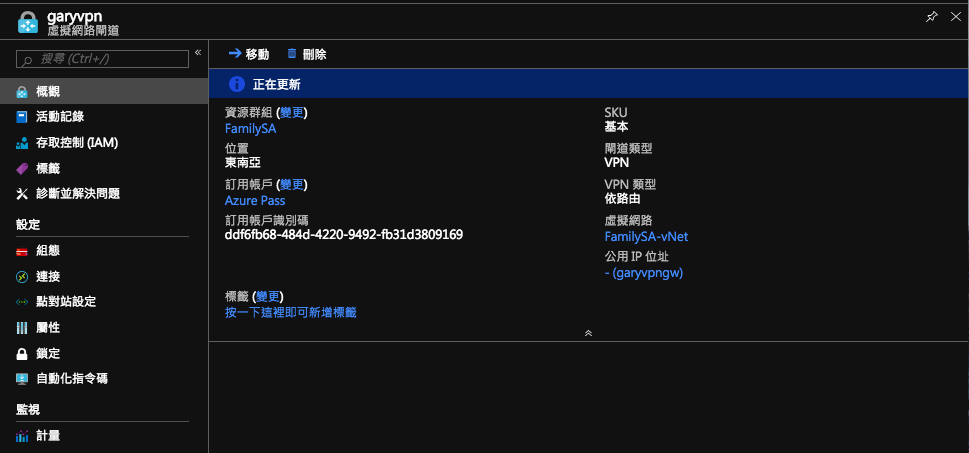Close the garyvpn blade
969x453 pixels.
click(x=955, y=17)
